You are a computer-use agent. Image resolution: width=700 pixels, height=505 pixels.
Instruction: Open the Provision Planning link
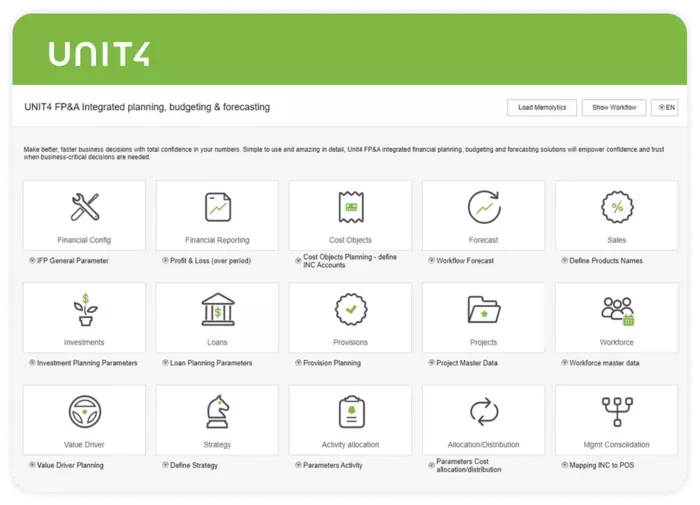(x=328, y=363)
